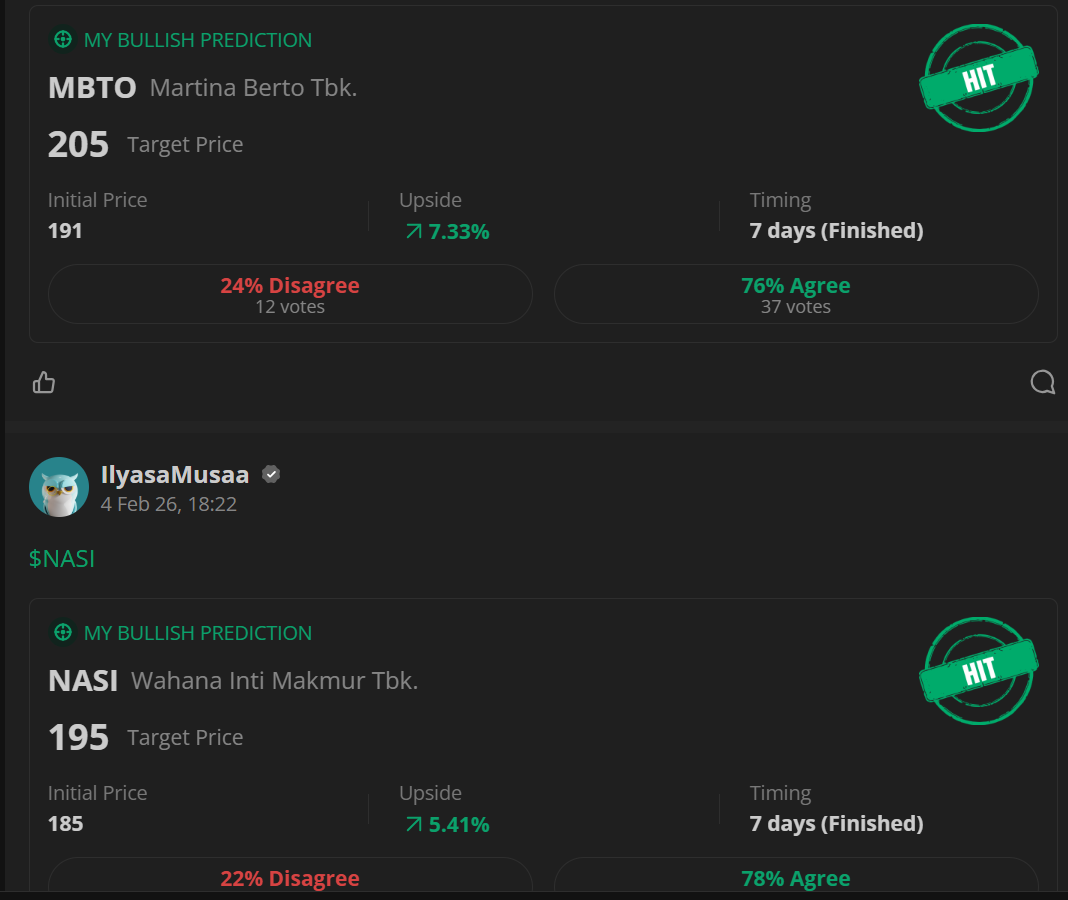Click the $NASI ticker link
The image size is (1068, 900).
[x=62, y=558]
